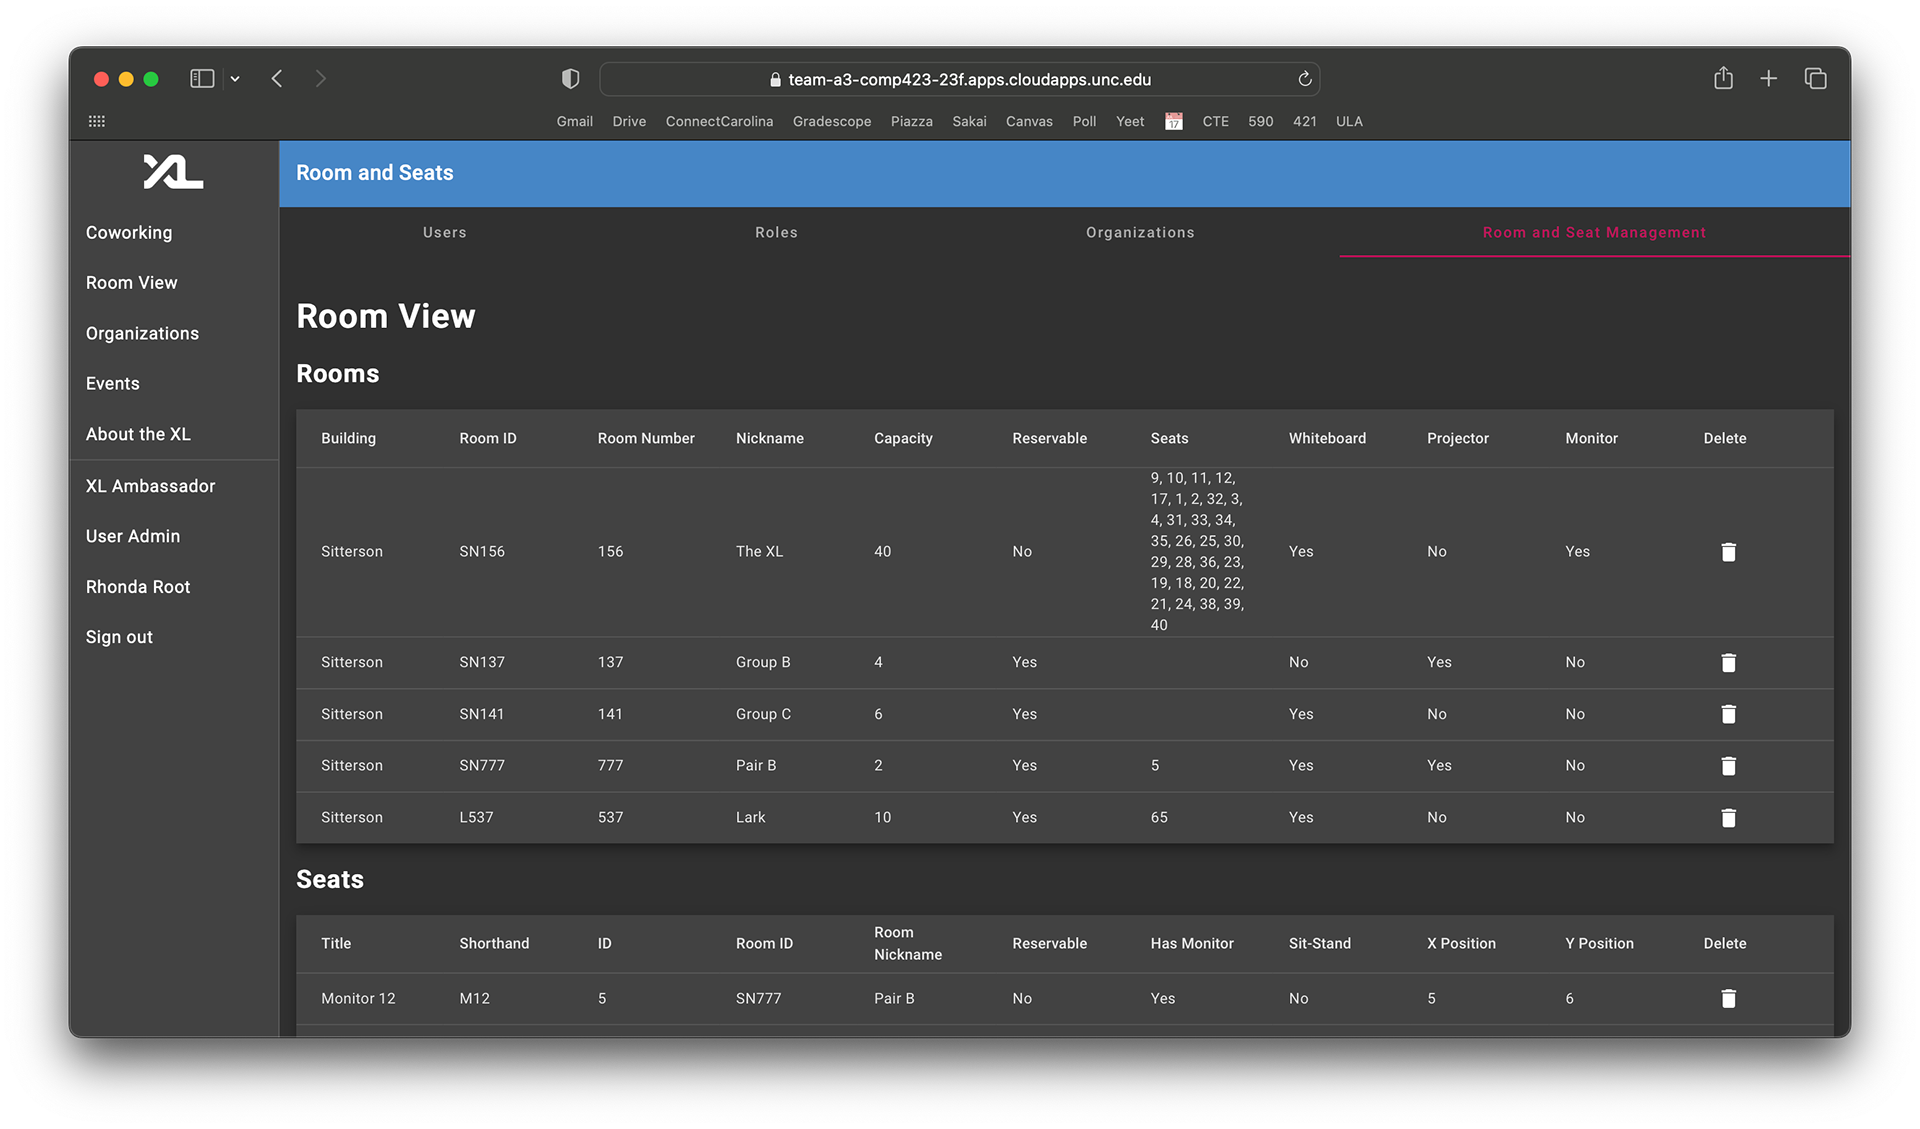This screenshot has width=1920, height=1129.
Task: Reload the page with refresh icon
Action: point(1304,79)
